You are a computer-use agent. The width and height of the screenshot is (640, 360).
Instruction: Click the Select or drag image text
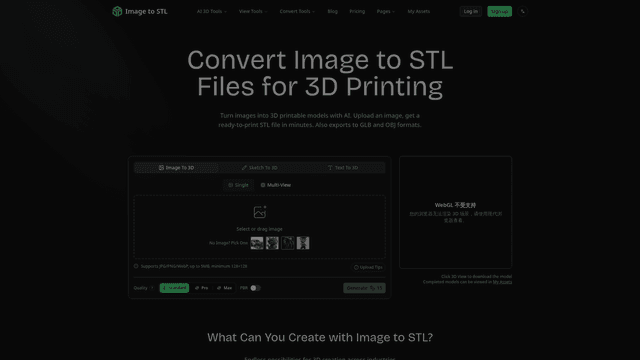coord(260,229)
